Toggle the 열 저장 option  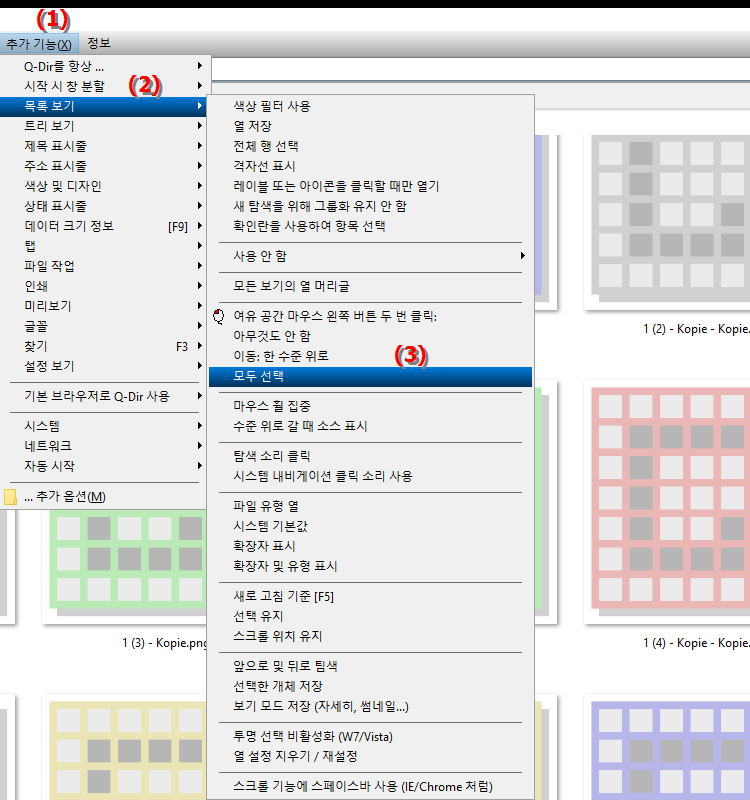370,126
